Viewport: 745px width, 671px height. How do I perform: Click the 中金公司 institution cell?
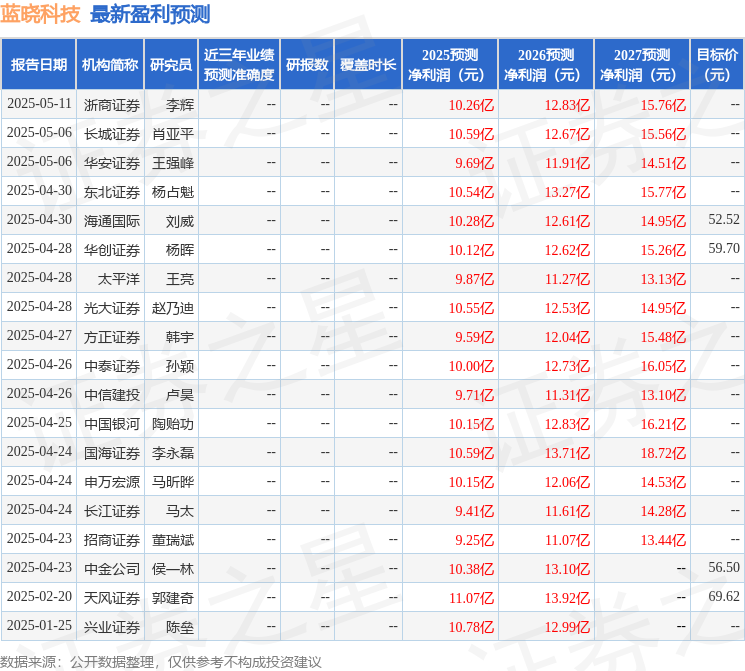(x=112, y=569)
